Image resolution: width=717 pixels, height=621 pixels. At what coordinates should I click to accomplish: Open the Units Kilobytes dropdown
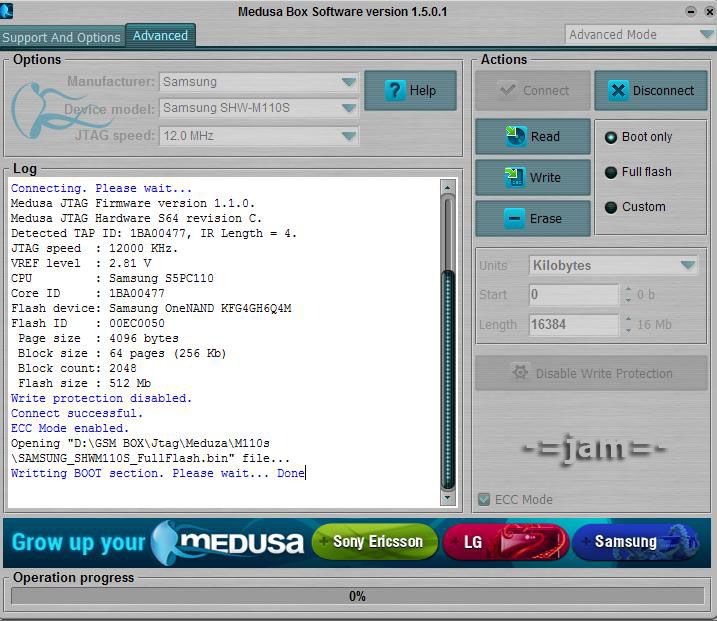point(688,265)
